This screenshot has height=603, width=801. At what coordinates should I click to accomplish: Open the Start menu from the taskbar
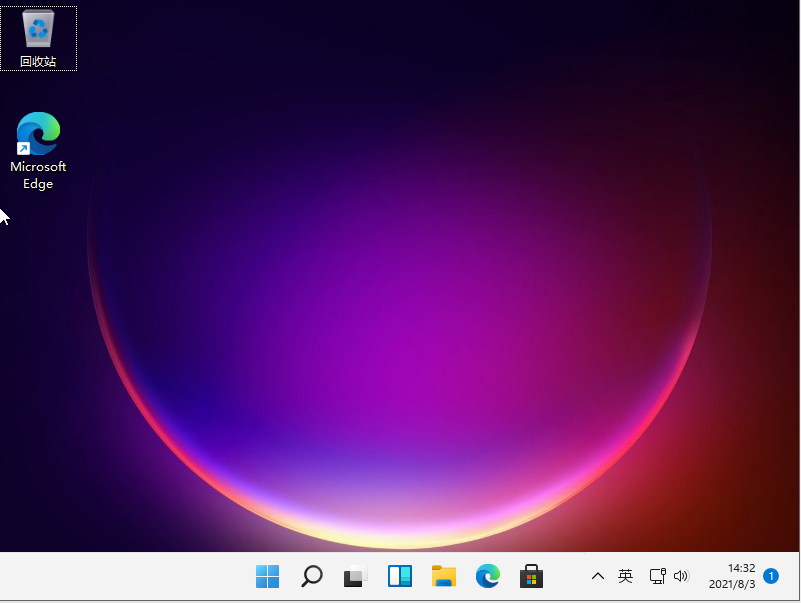tap(267, 576)
